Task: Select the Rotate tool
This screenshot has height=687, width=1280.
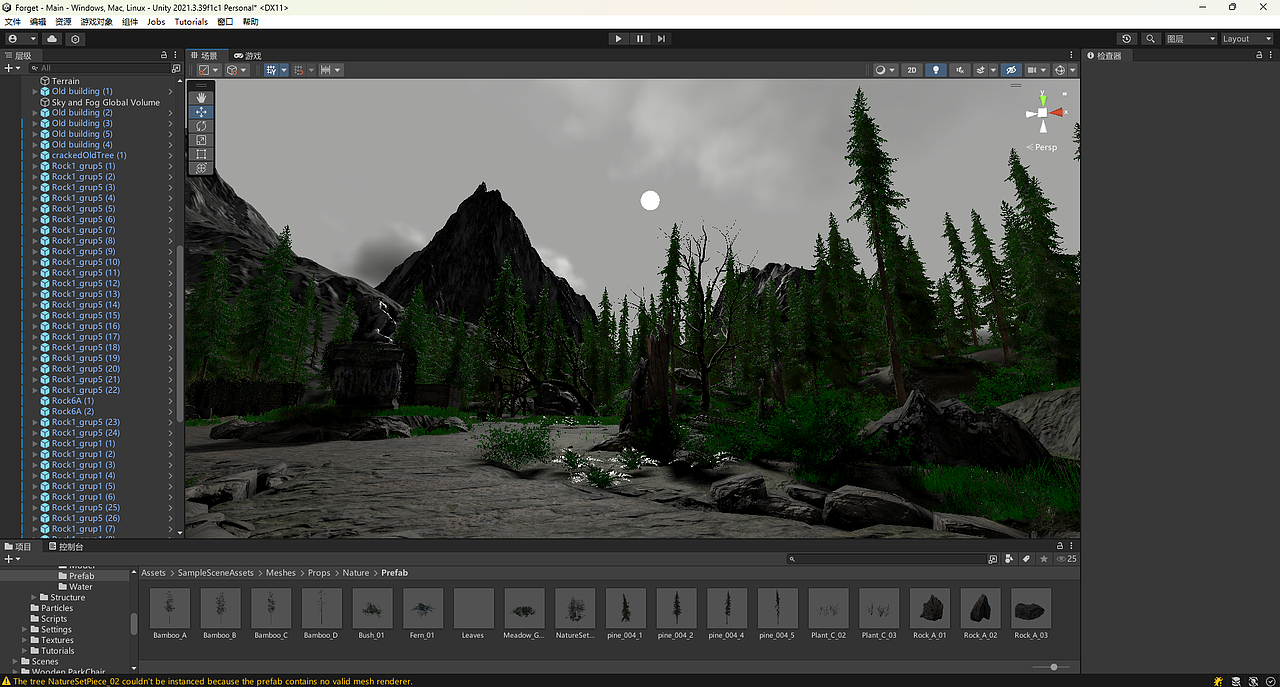Action: point(201,126)
